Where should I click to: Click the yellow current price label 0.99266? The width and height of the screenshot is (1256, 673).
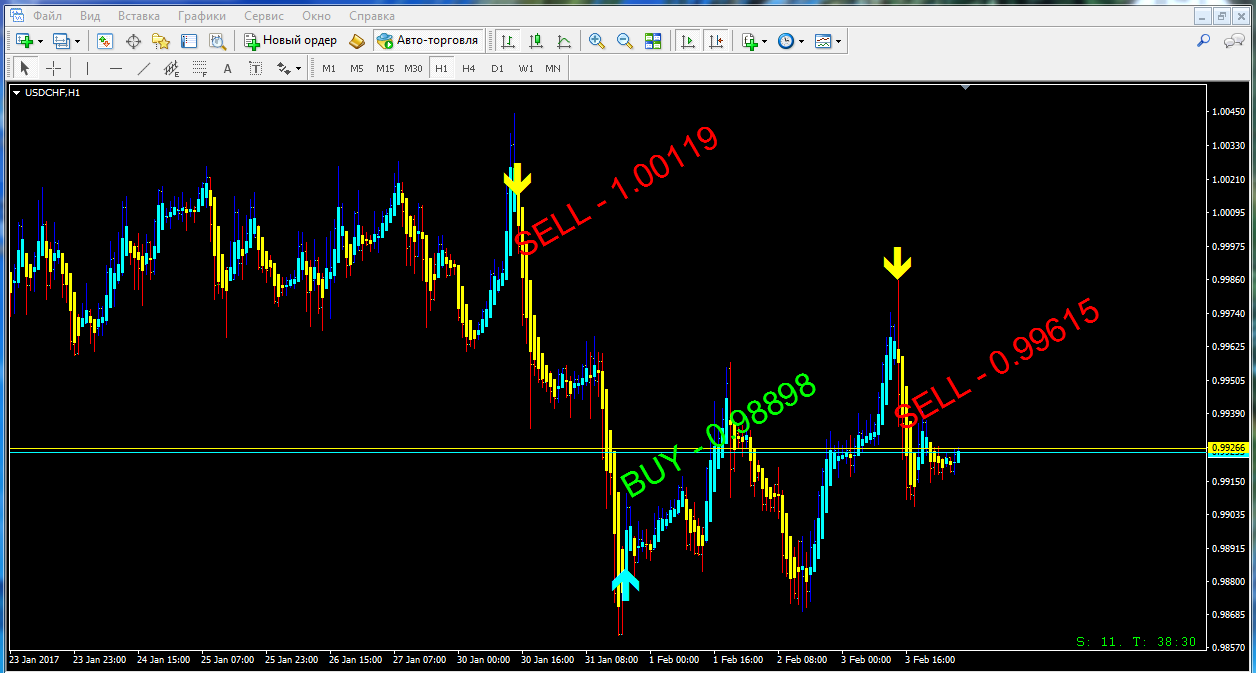point(1227,448)
